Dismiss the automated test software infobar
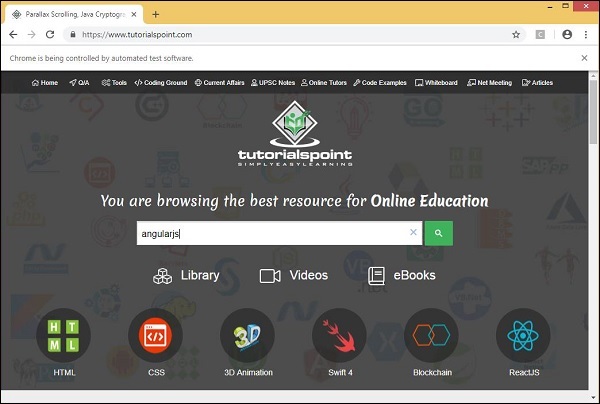The height and width of the screenshot is (404, 600). pyautogui.click(x=585, y=58)
